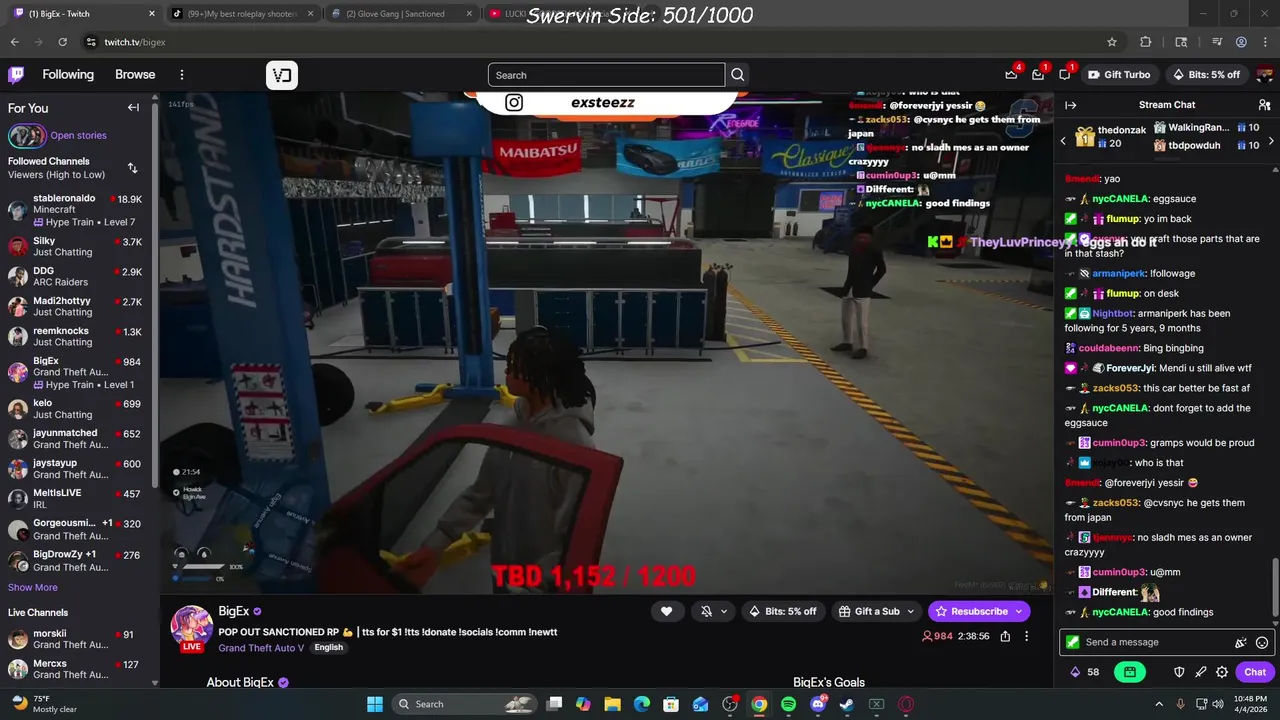Click the green channel points chest button

[1130, 672]
